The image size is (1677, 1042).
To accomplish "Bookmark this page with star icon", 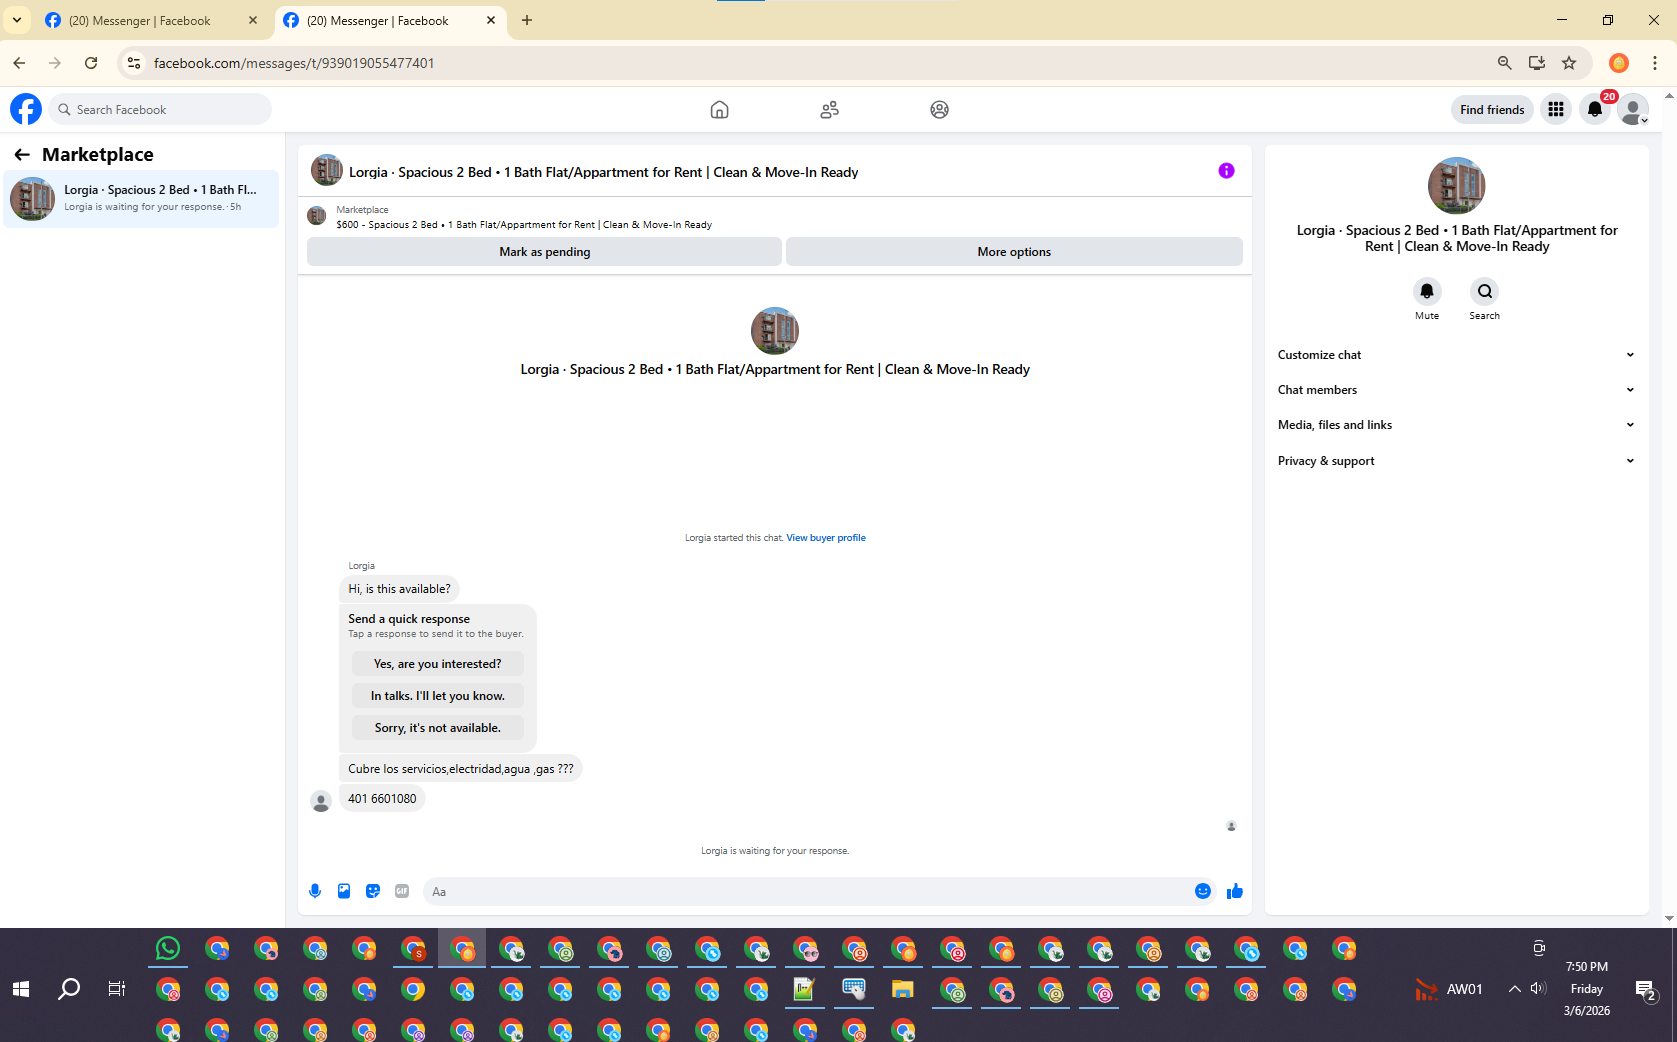I will coord(1569,63).
